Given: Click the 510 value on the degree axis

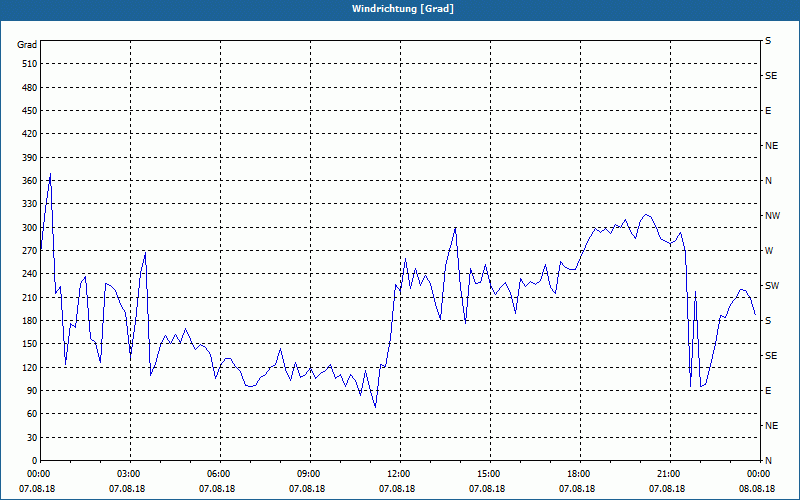Looking at the screenshot, I should click(30, 64).
